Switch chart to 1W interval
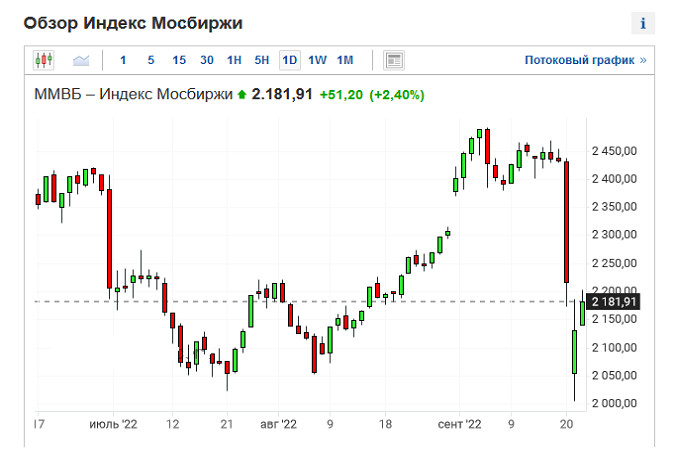The height and width of the screenshot is (449, 675). pyautogui.click(x=317, y=60)
